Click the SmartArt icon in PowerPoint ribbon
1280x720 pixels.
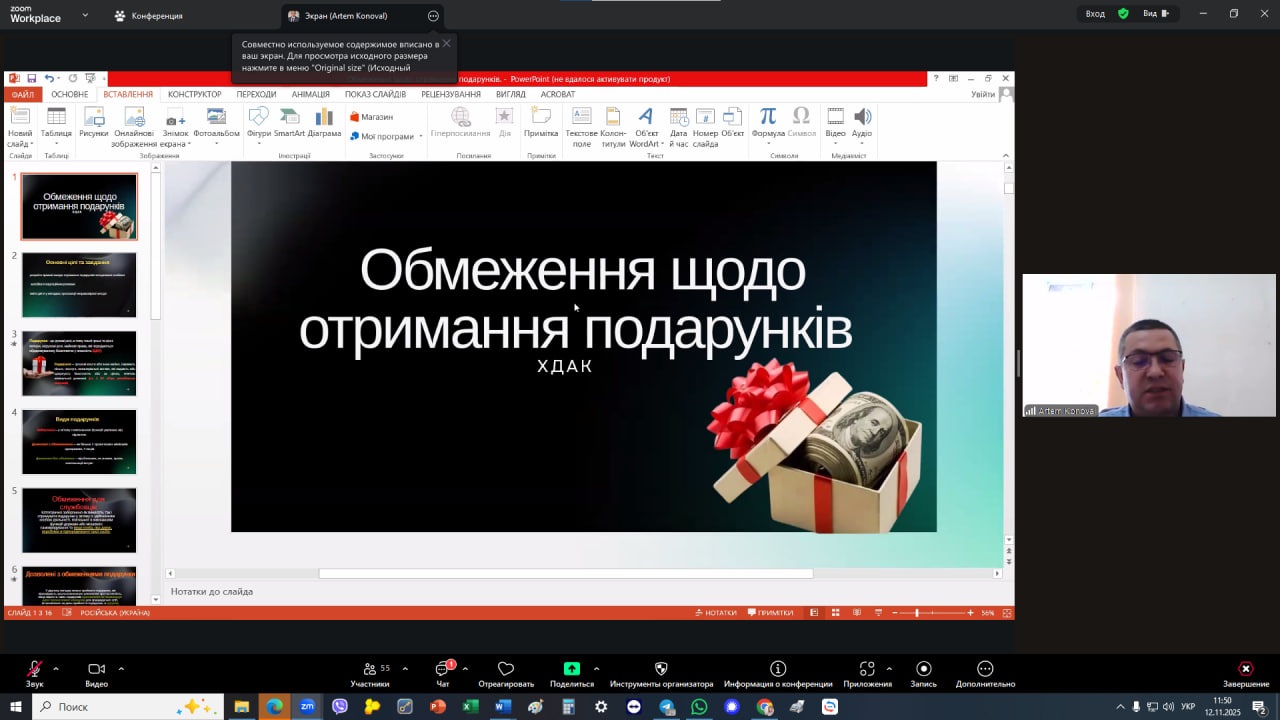pyautogui.click(x=289, y=120)
